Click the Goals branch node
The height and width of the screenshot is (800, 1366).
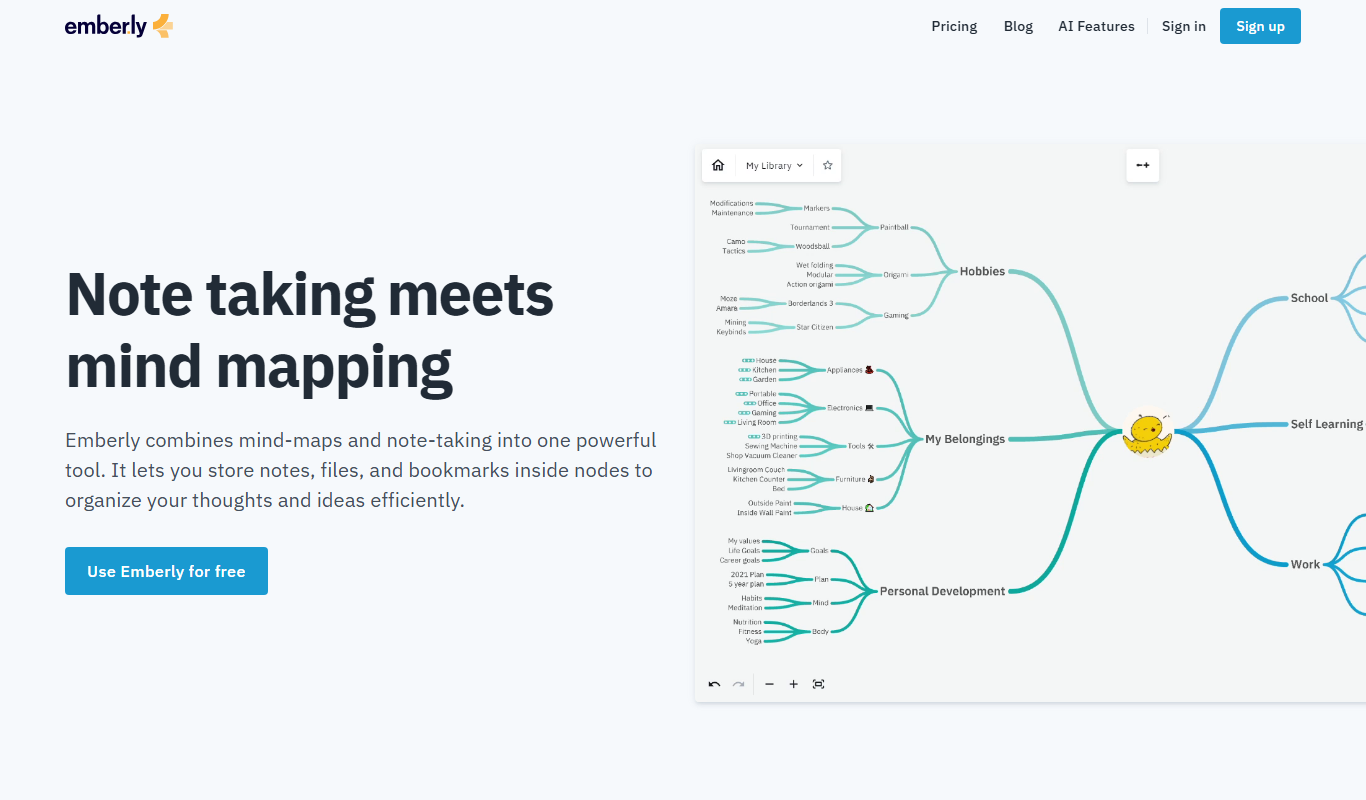click(x=819, y=551)
